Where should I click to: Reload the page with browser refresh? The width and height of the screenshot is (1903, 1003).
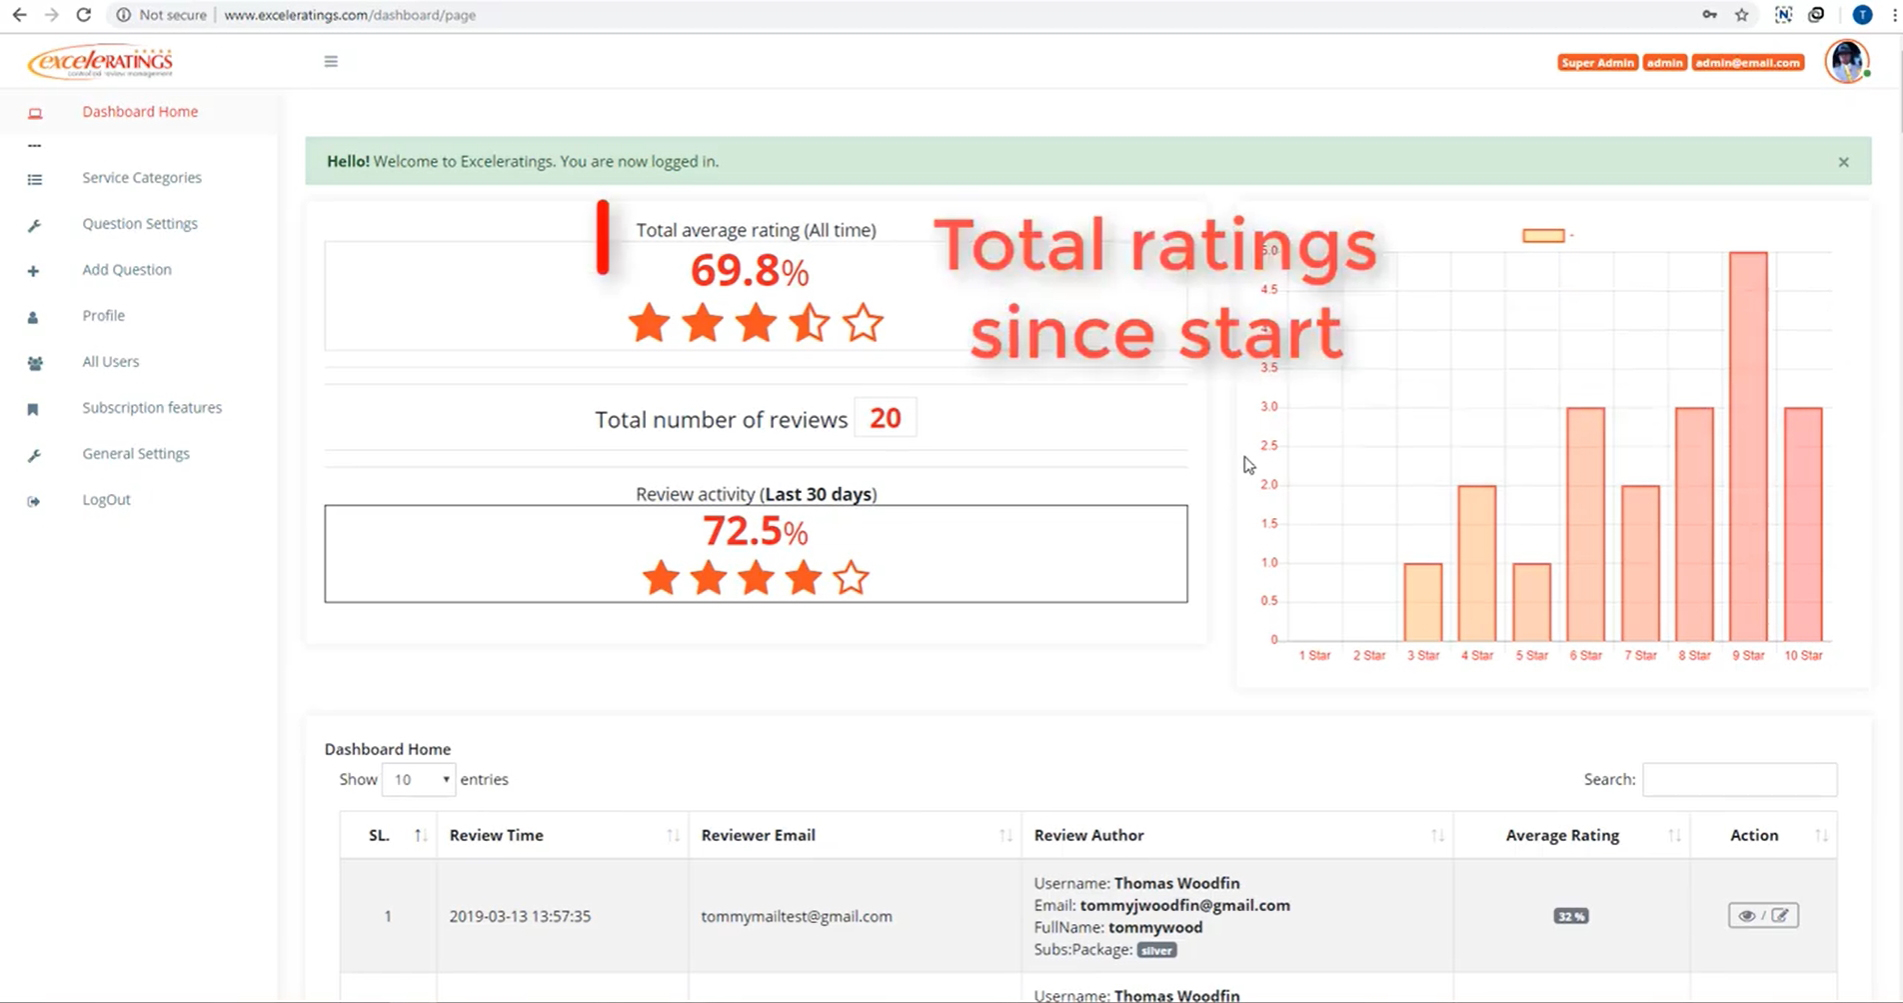[84, 15]
